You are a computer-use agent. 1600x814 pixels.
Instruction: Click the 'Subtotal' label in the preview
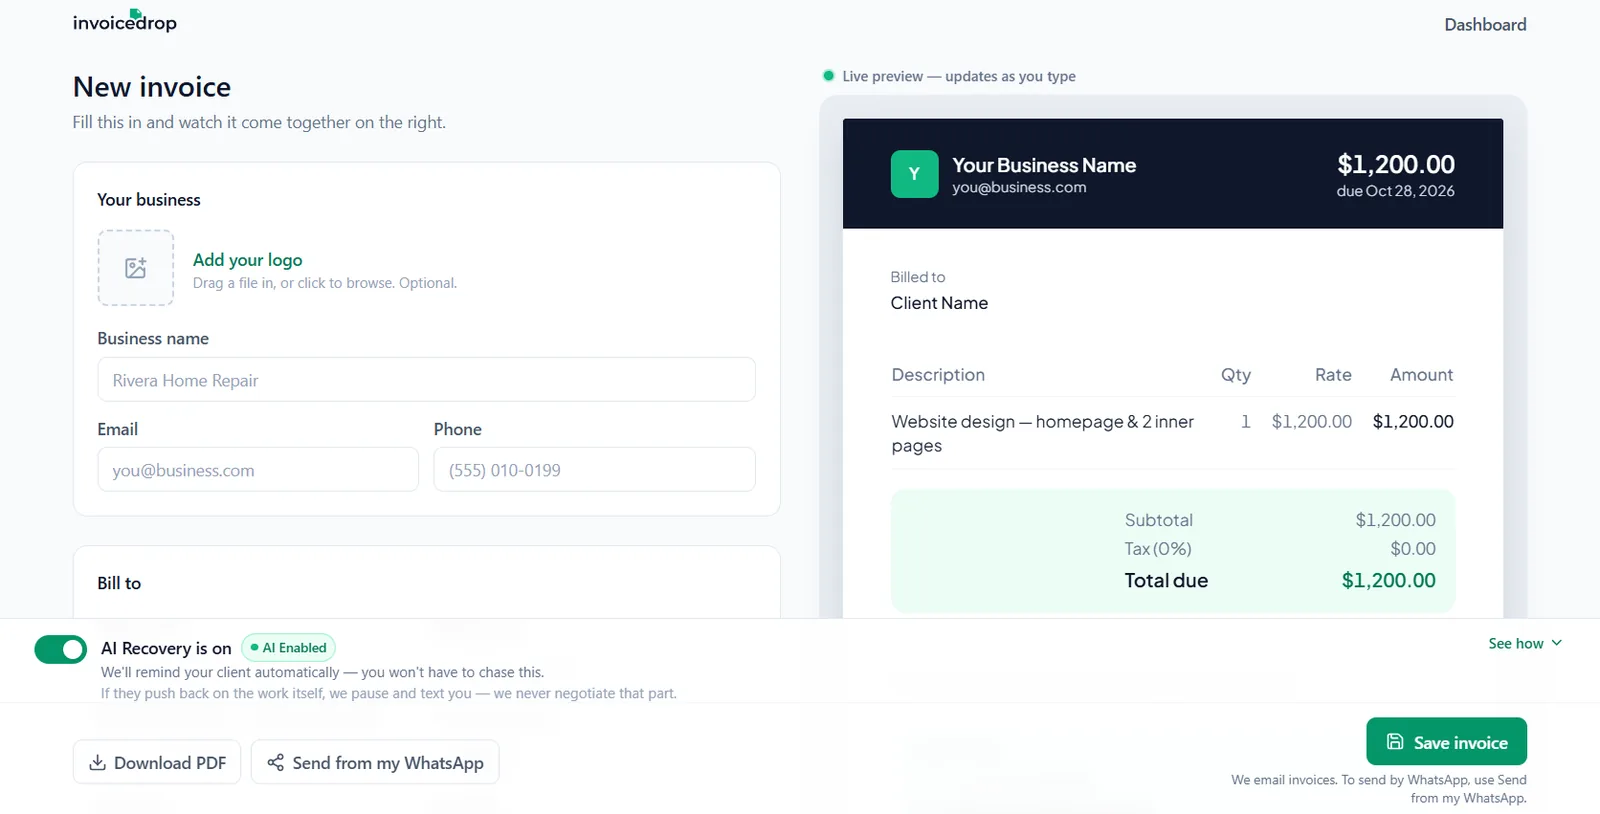[x=1159, y=520]
